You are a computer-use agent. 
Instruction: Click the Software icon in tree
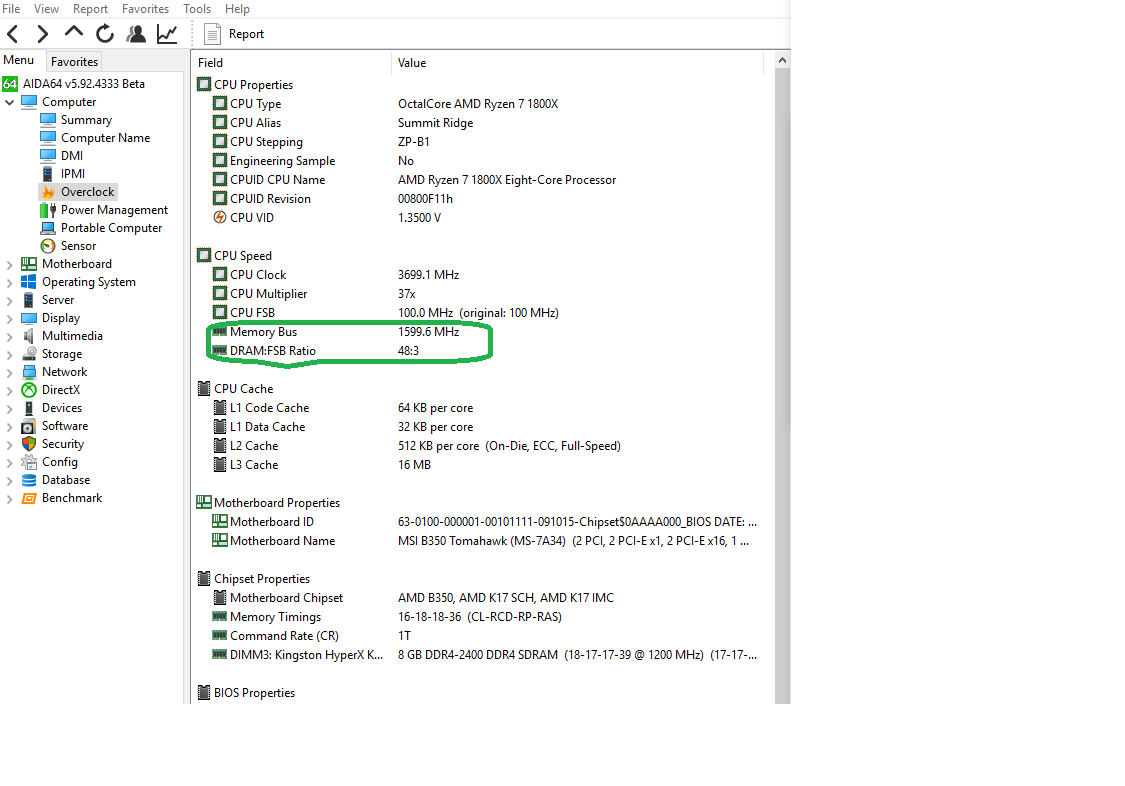pyautogui.click(x=29, y=426)
